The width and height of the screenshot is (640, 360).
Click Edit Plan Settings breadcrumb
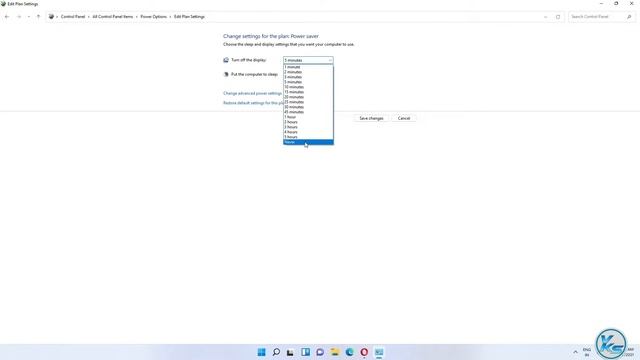[x=189, y=17]
